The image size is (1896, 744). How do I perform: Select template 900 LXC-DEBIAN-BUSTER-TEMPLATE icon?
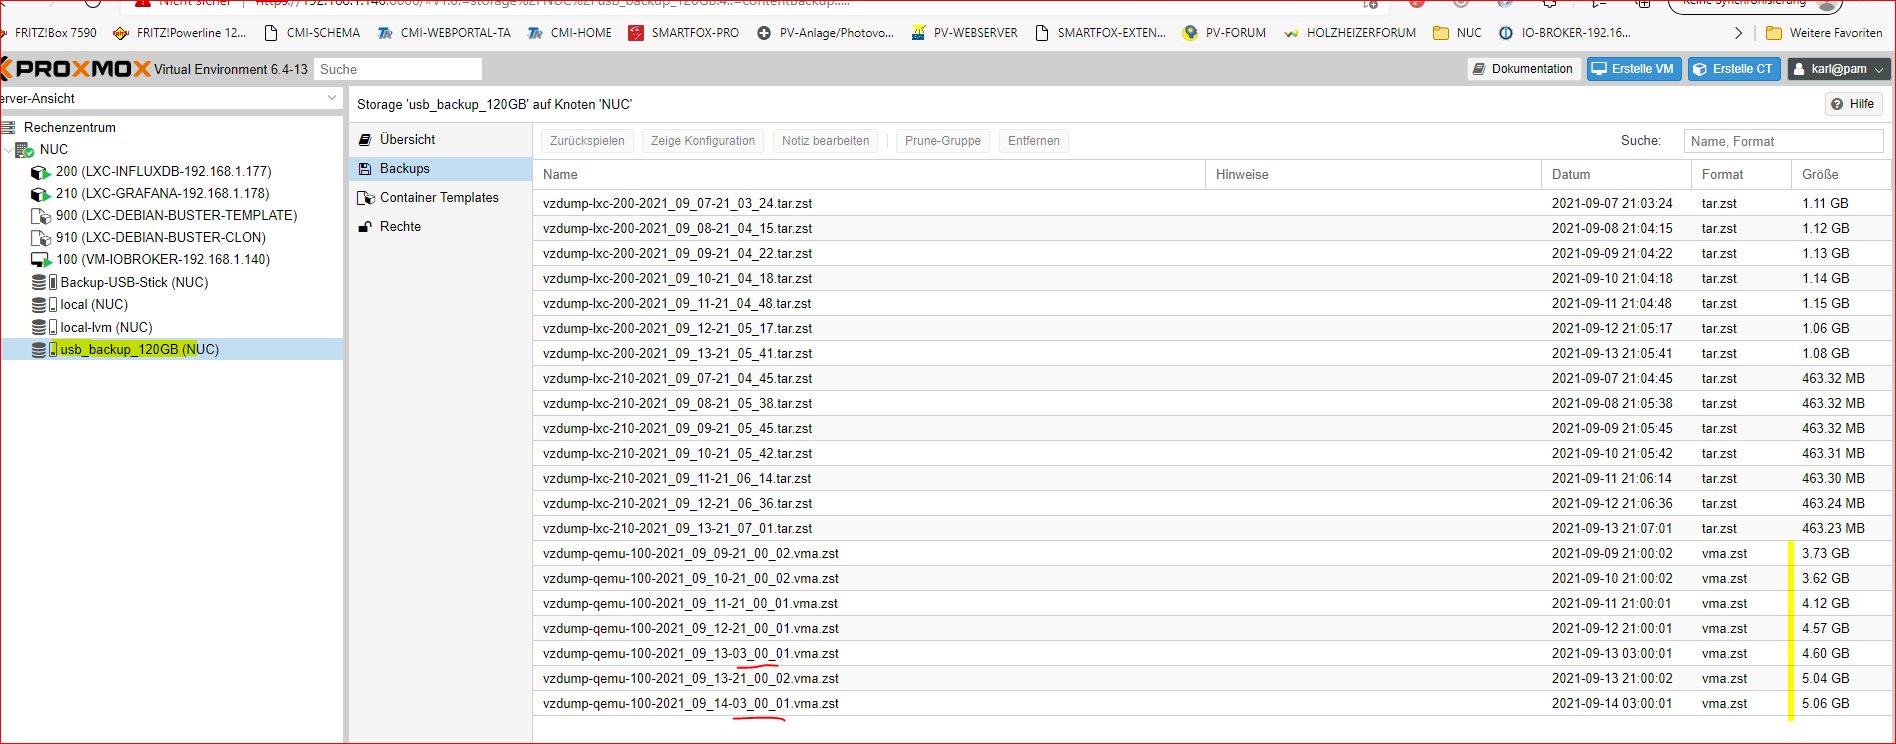coord(40,216)
